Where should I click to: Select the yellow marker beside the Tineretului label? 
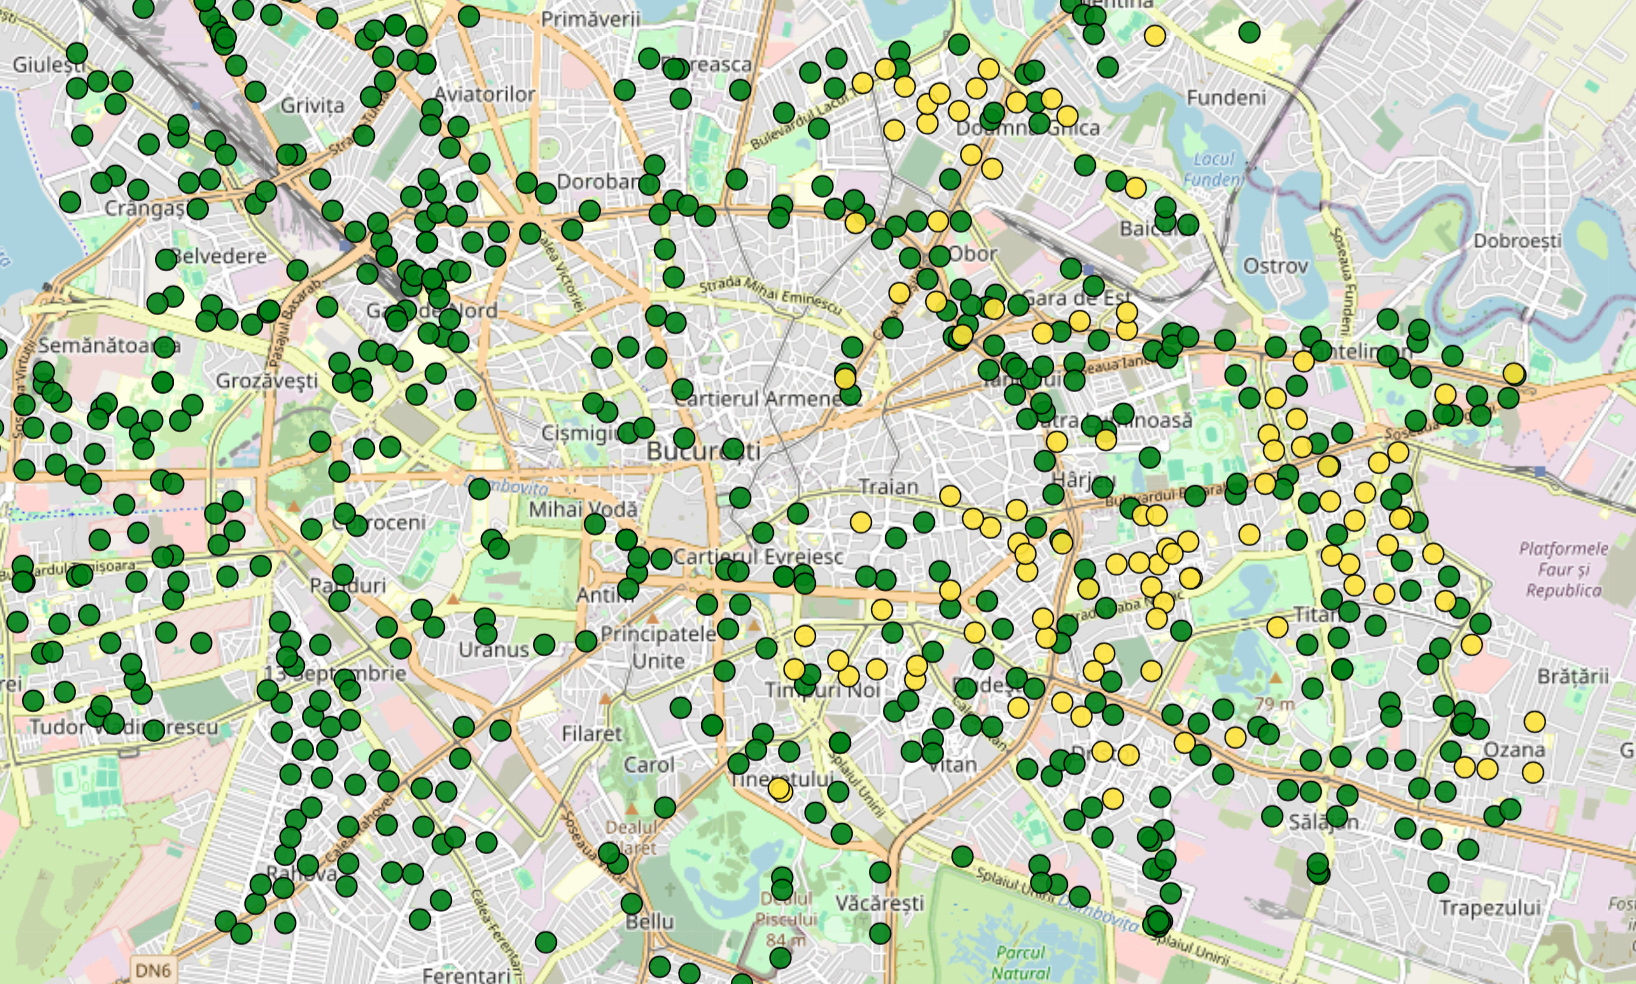pos(779,789)
